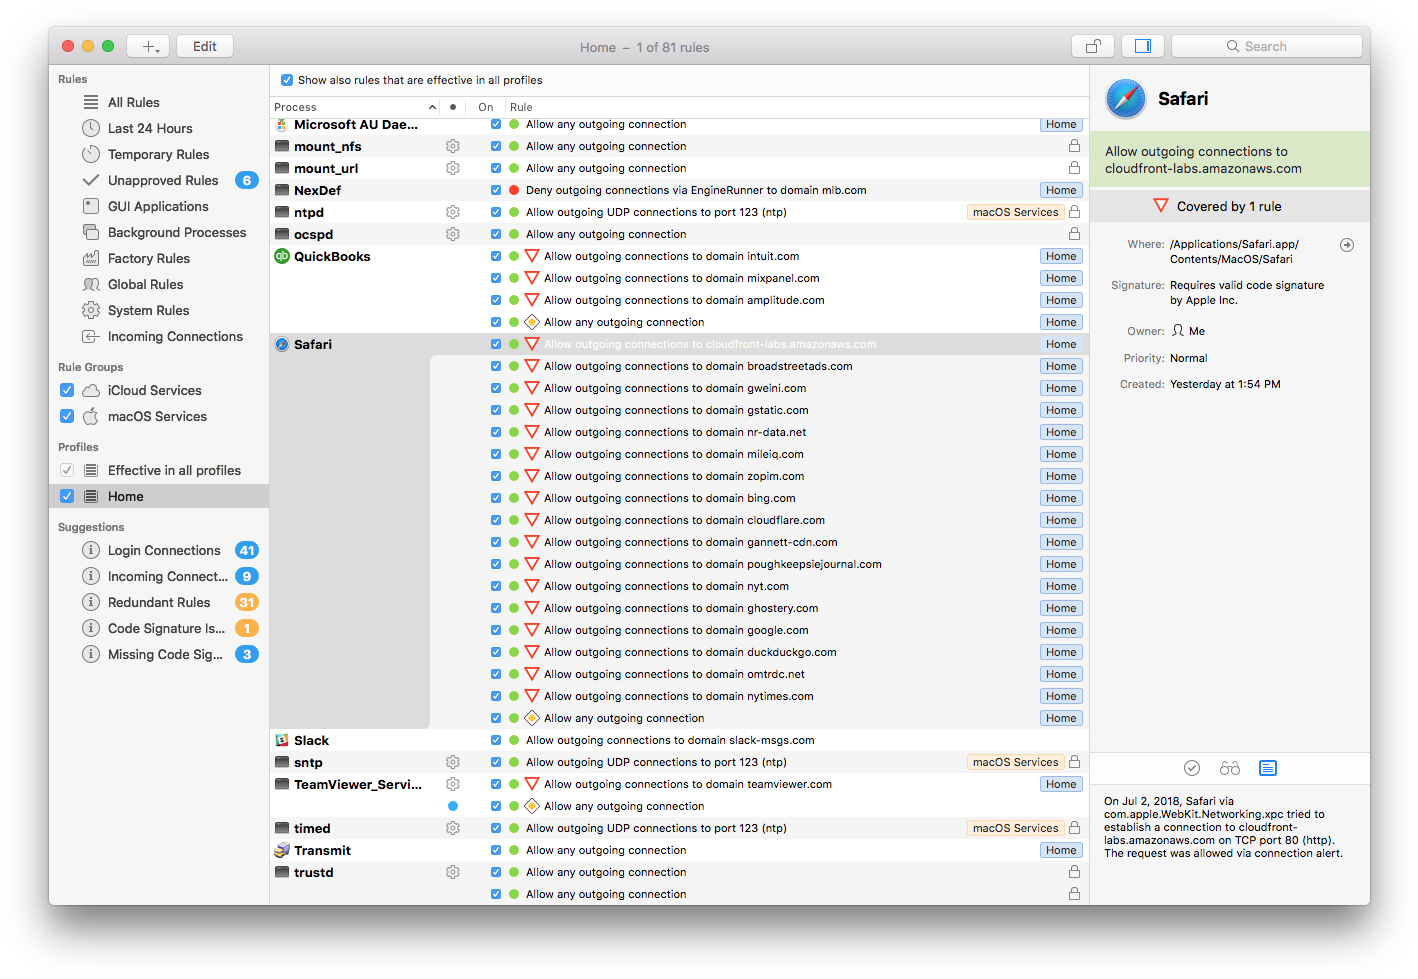Open Global Rules section
1418x979 pixels.
(x=146, y=284)
